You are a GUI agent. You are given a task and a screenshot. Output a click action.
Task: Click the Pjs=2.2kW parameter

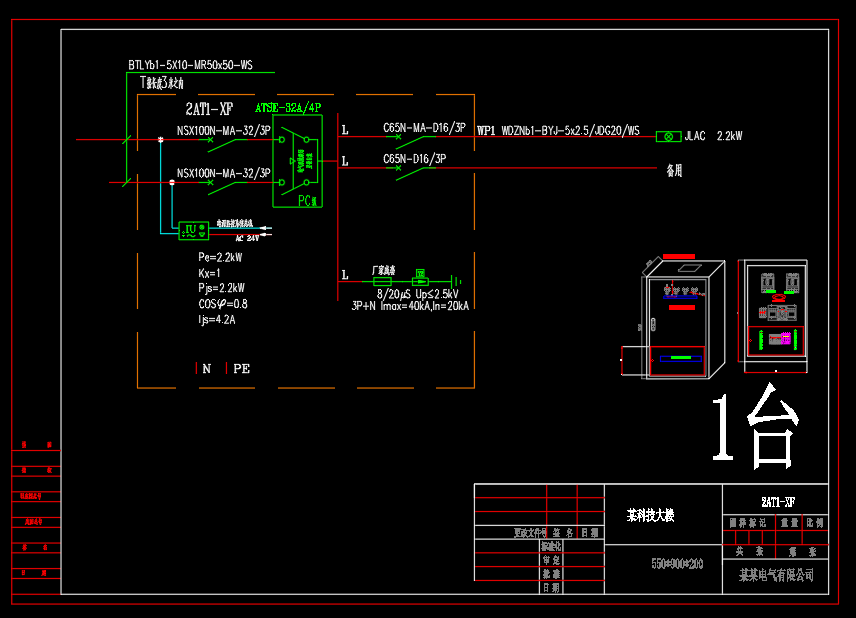(221, 288)
